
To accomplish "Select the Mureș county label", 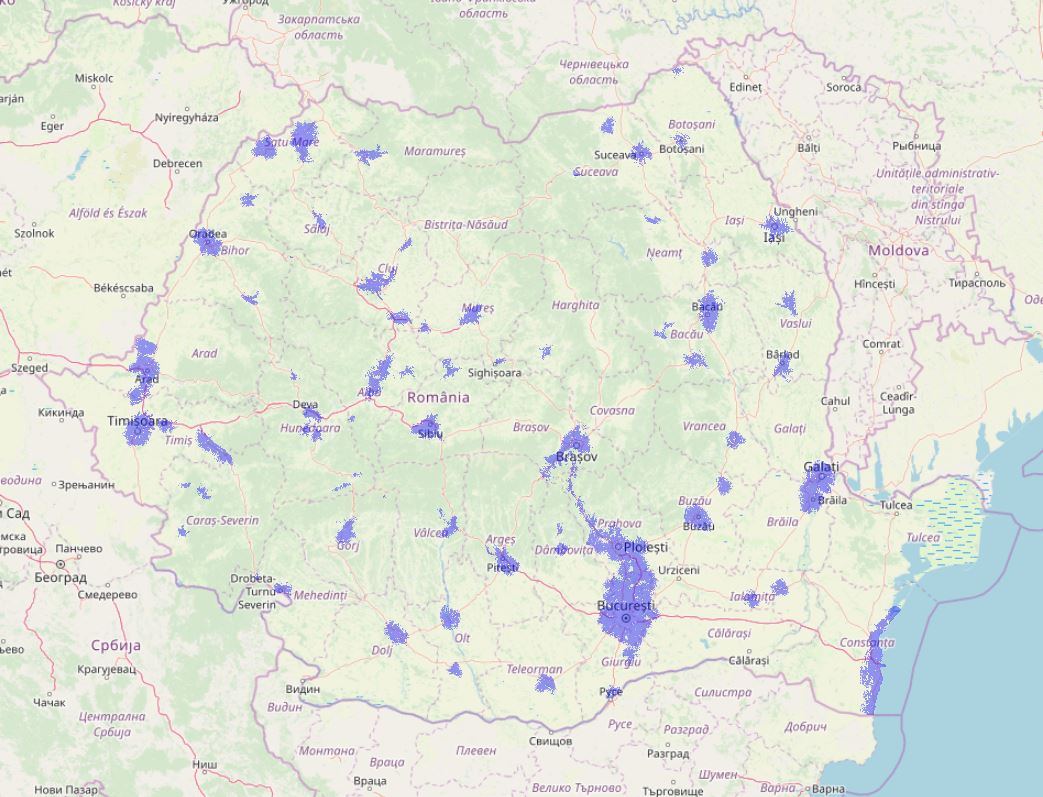I will pyautogui.click(x=478, y=308).
